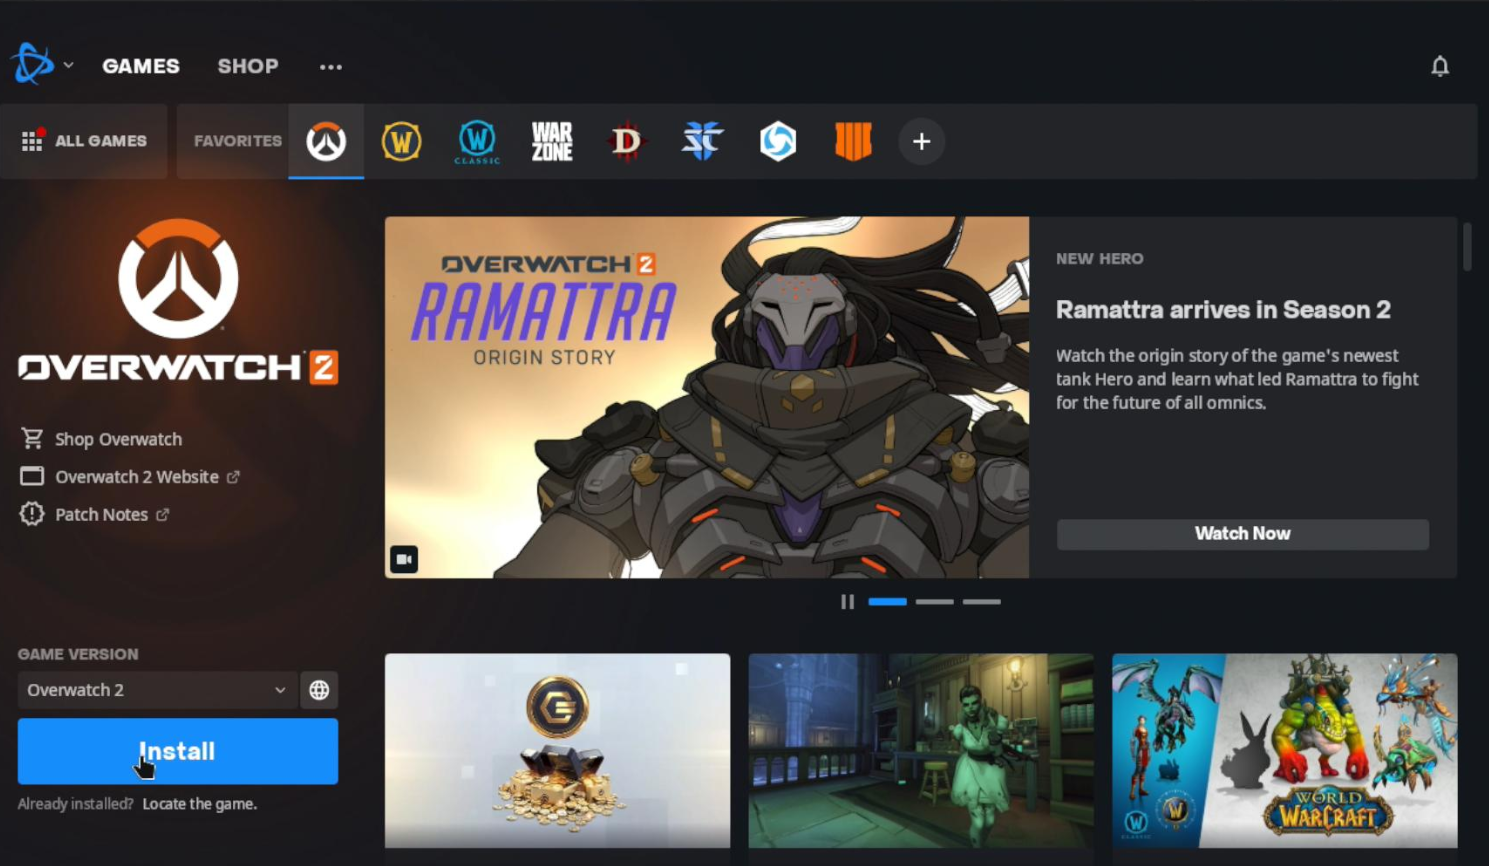Open the Shop Overwatch link
Screen dimensions: 1489x866
coord(101,439)
